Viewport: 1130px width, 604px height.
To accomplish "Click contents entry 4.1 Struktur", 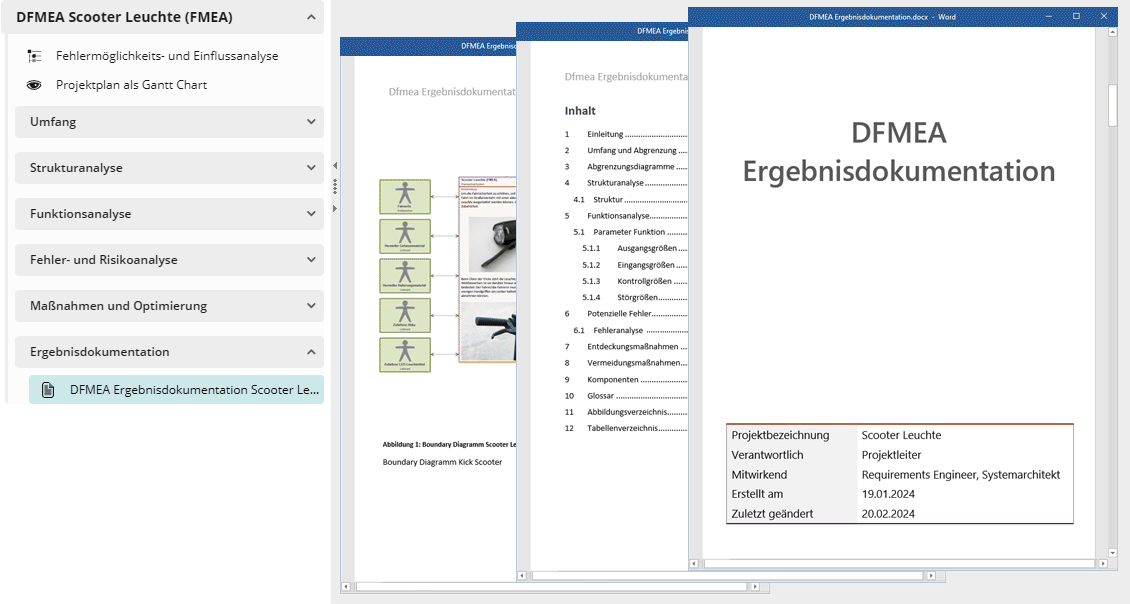I will point(631,200).
